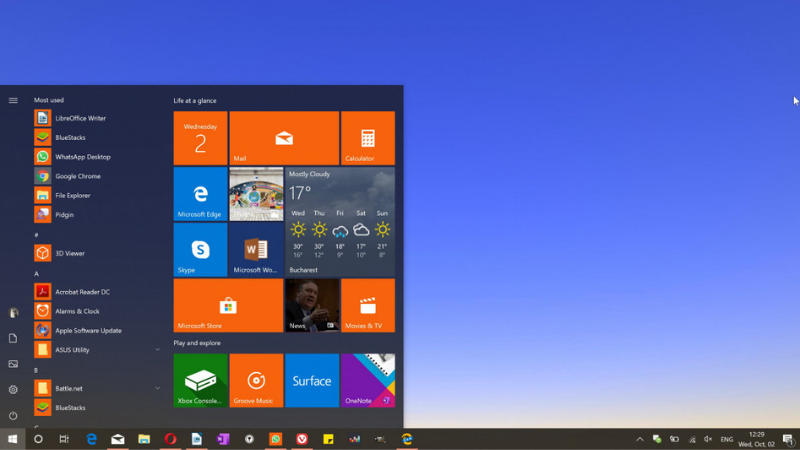Click the B letter header in app list
The height and width of the screenshot is (450, 800).
point(36,370)
